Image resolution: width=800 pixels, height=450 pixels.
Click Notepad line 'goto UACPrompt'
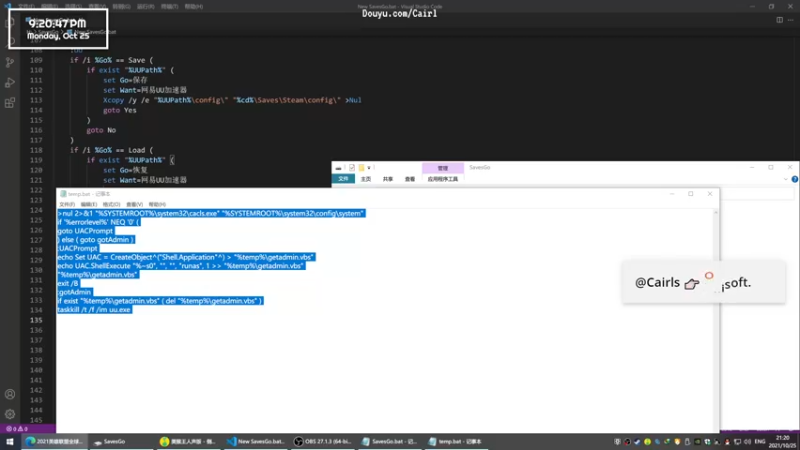pos(85,231)
